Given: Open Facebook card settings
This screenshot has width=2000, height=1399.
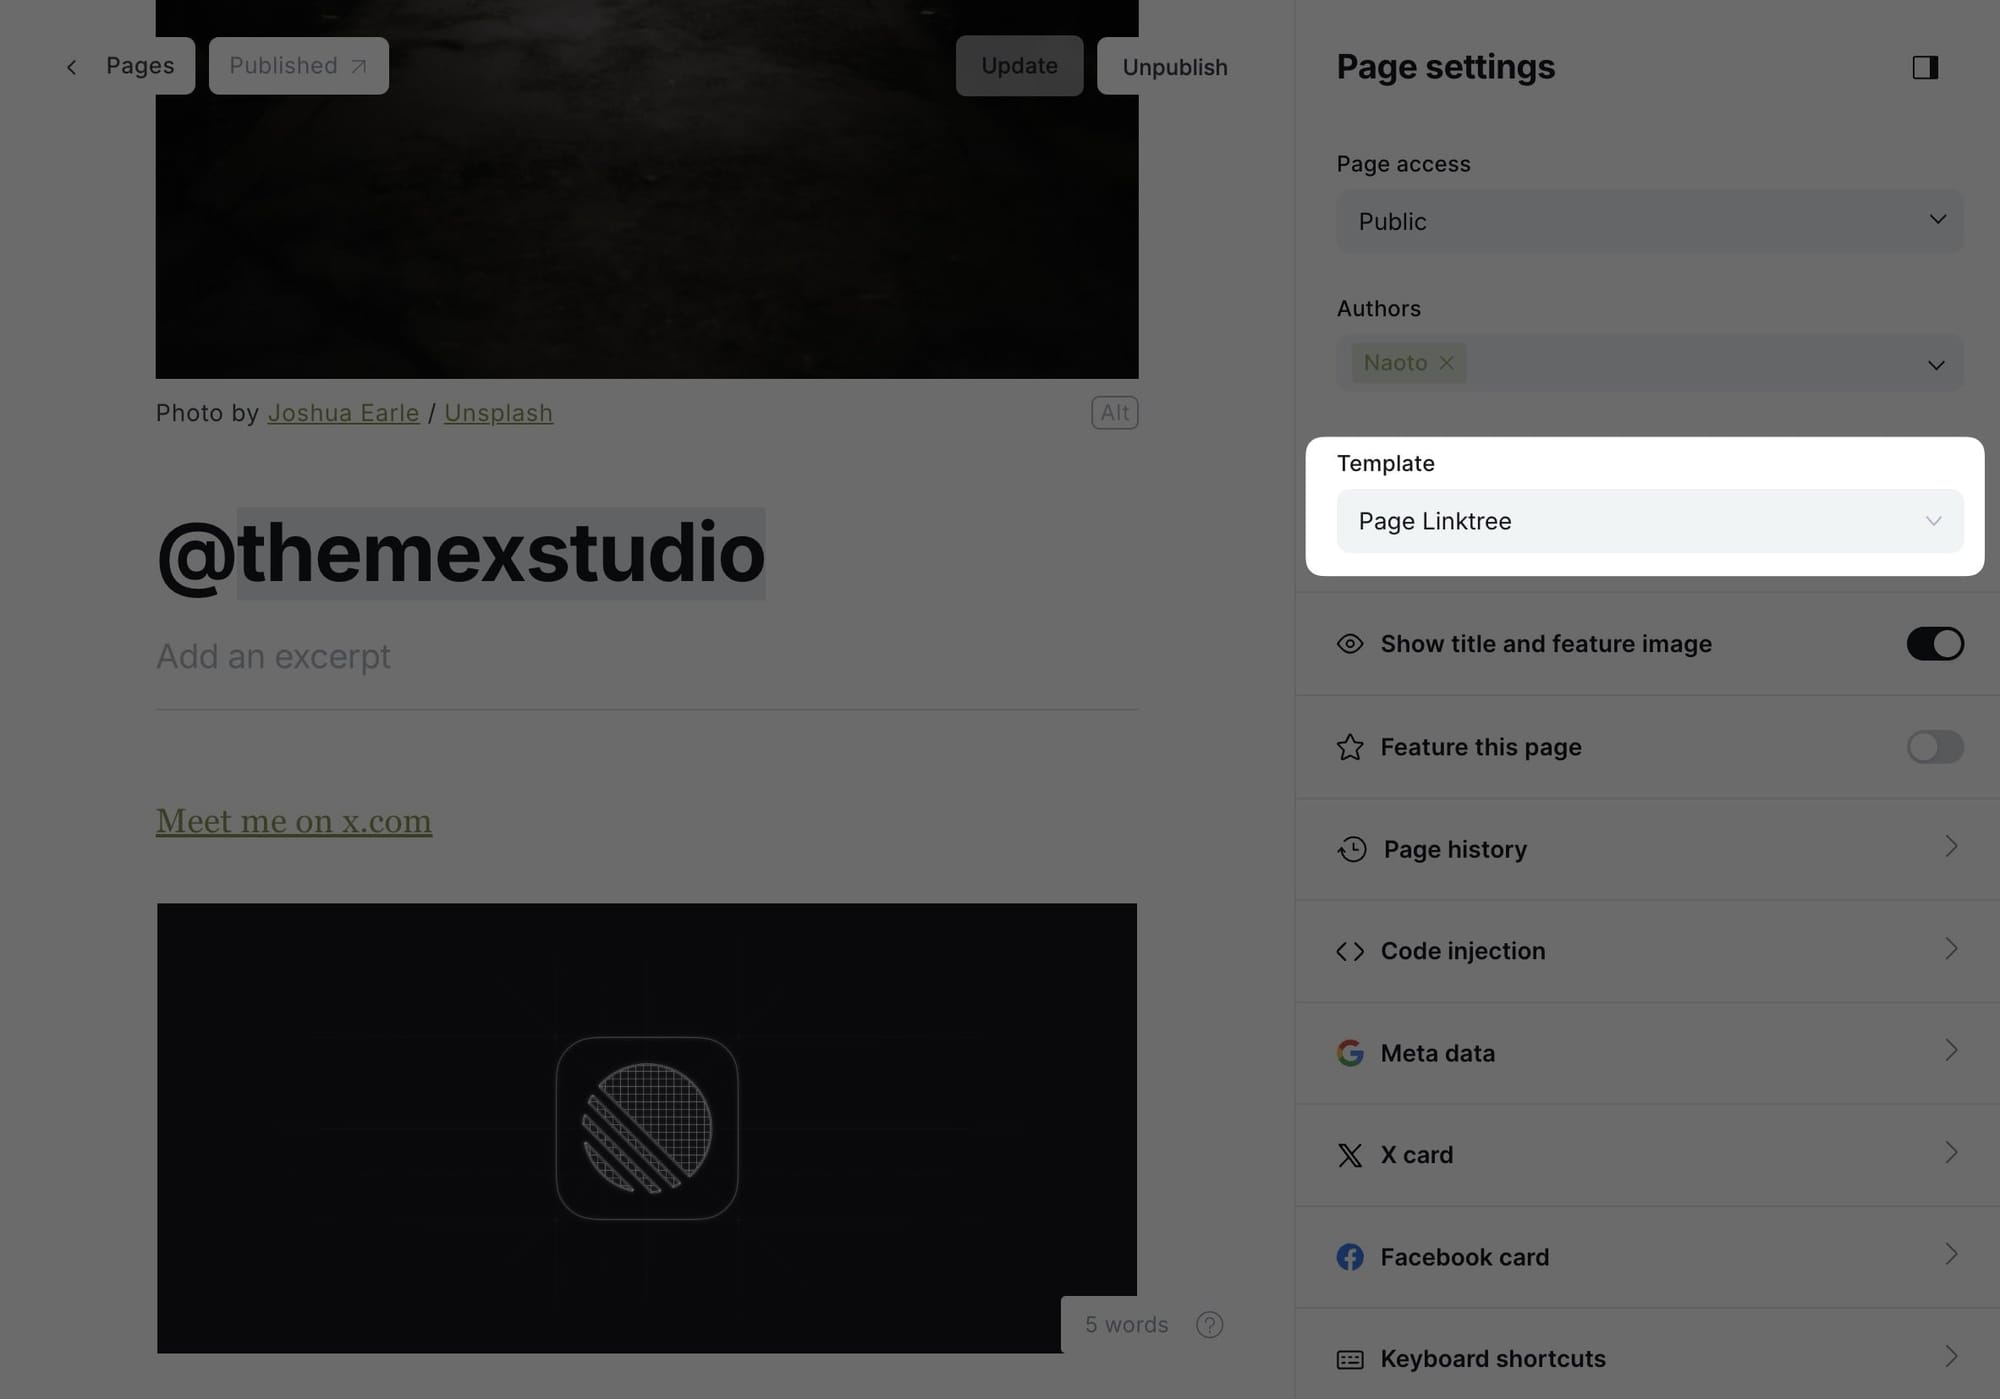Looking at the screenshot, I should click(1648, 1257).
